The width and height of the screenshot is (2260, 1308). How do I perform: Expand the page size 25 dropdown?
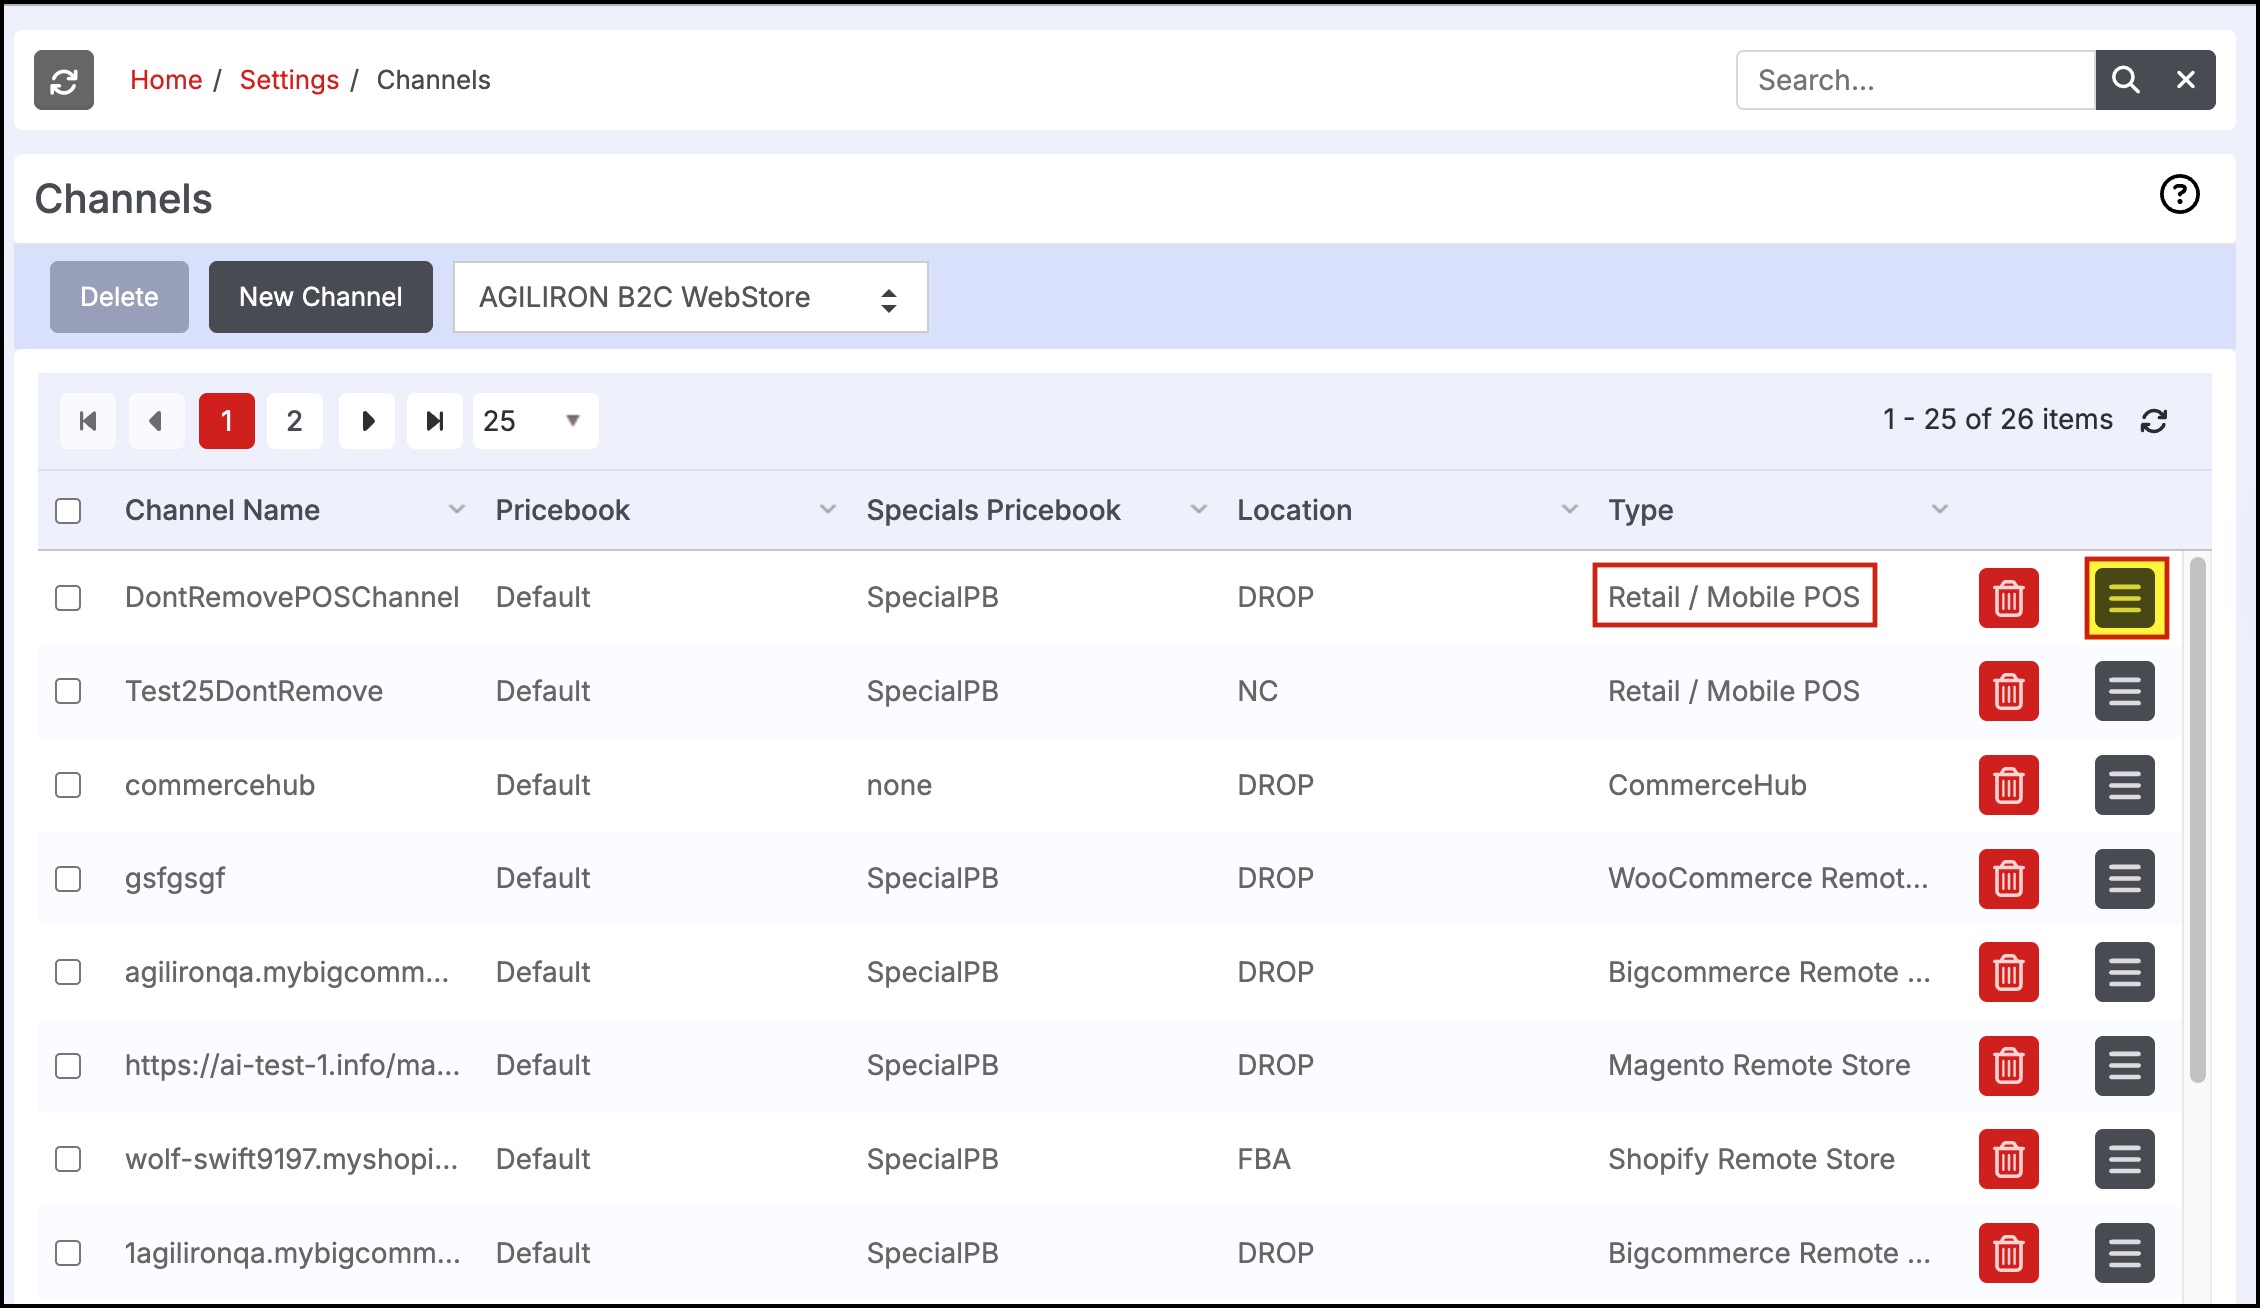click(535, 421)
